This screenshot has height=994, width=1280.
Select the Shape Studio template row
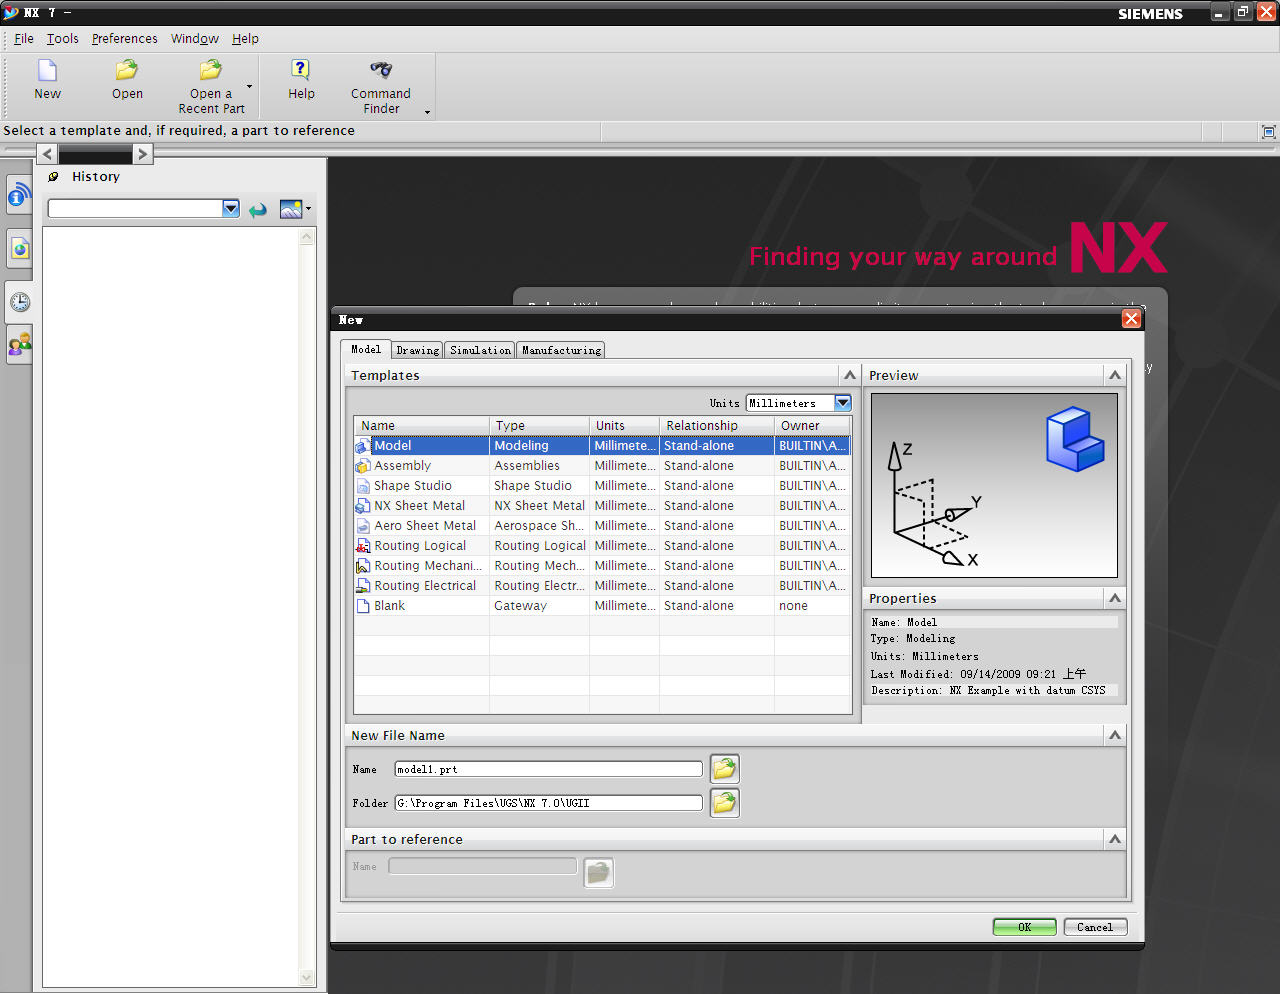(x=602, y=486)
